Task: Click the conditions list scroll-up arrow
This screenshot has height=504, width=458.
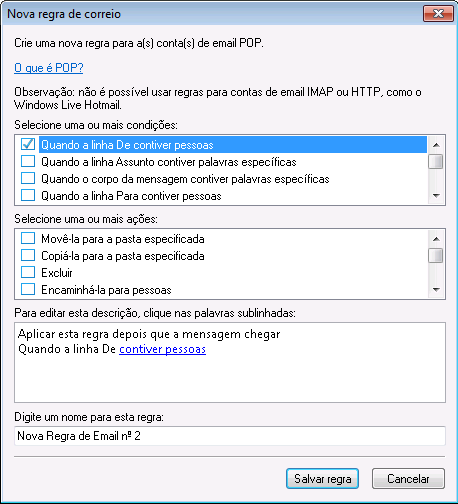Action: coord(436,145)
